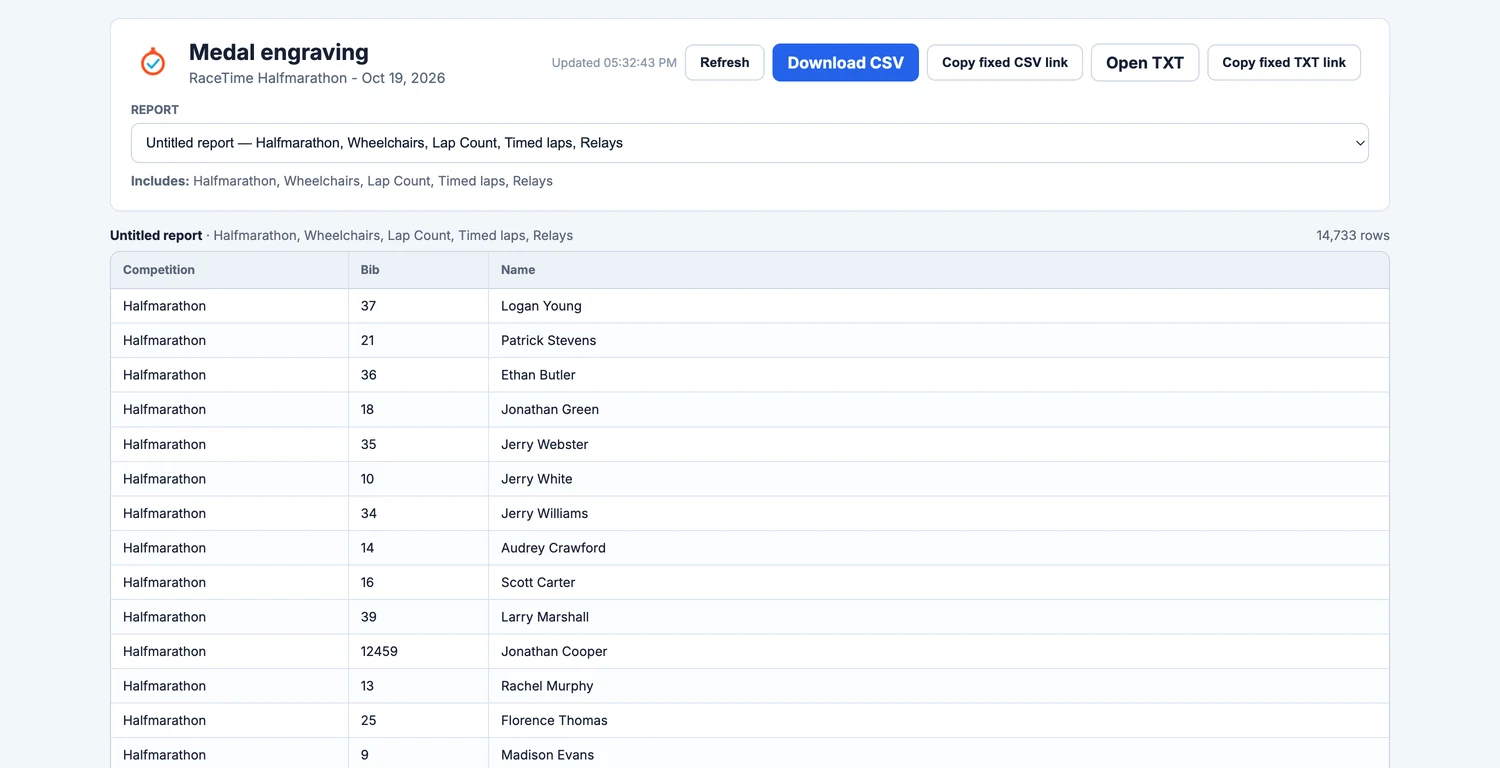Viewport: 1500px width, 768px height.
Task: Copy the fixed CSV link
Action: pyautogui.click(x=1005, y=62)
